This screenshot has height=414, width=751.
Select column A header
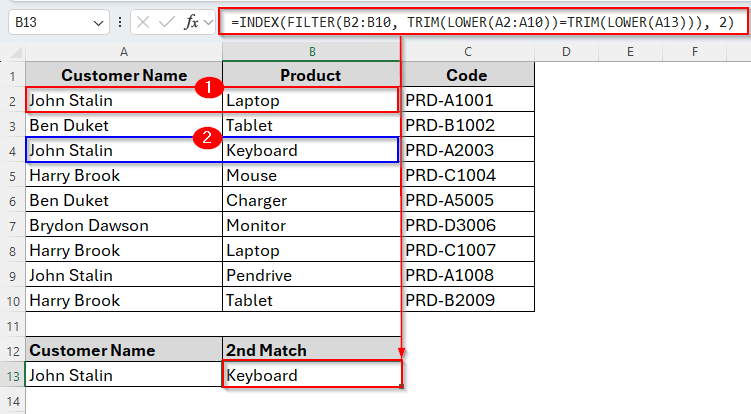(x=124, y=51)
